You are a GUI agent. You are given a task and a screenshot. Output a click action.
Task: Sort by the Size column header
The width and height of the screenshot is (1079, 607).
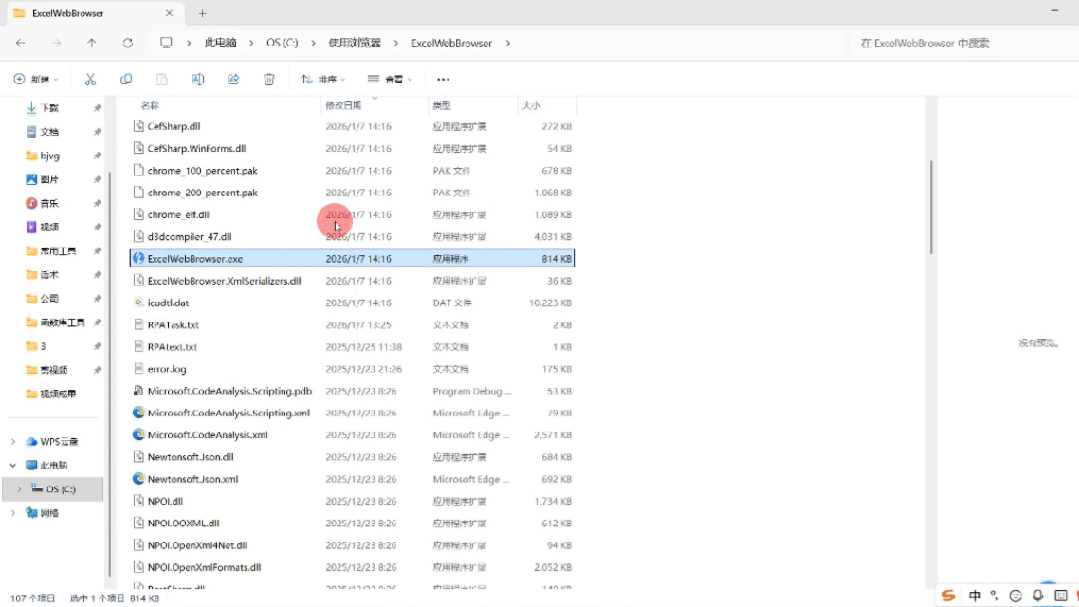[531, 105]
